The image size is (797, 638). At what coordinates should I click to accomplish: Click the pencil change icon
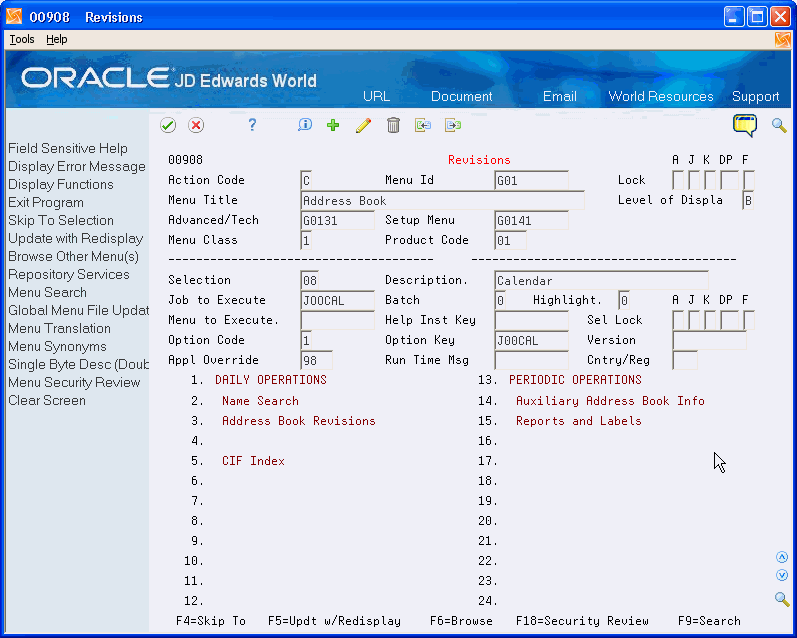363,125
